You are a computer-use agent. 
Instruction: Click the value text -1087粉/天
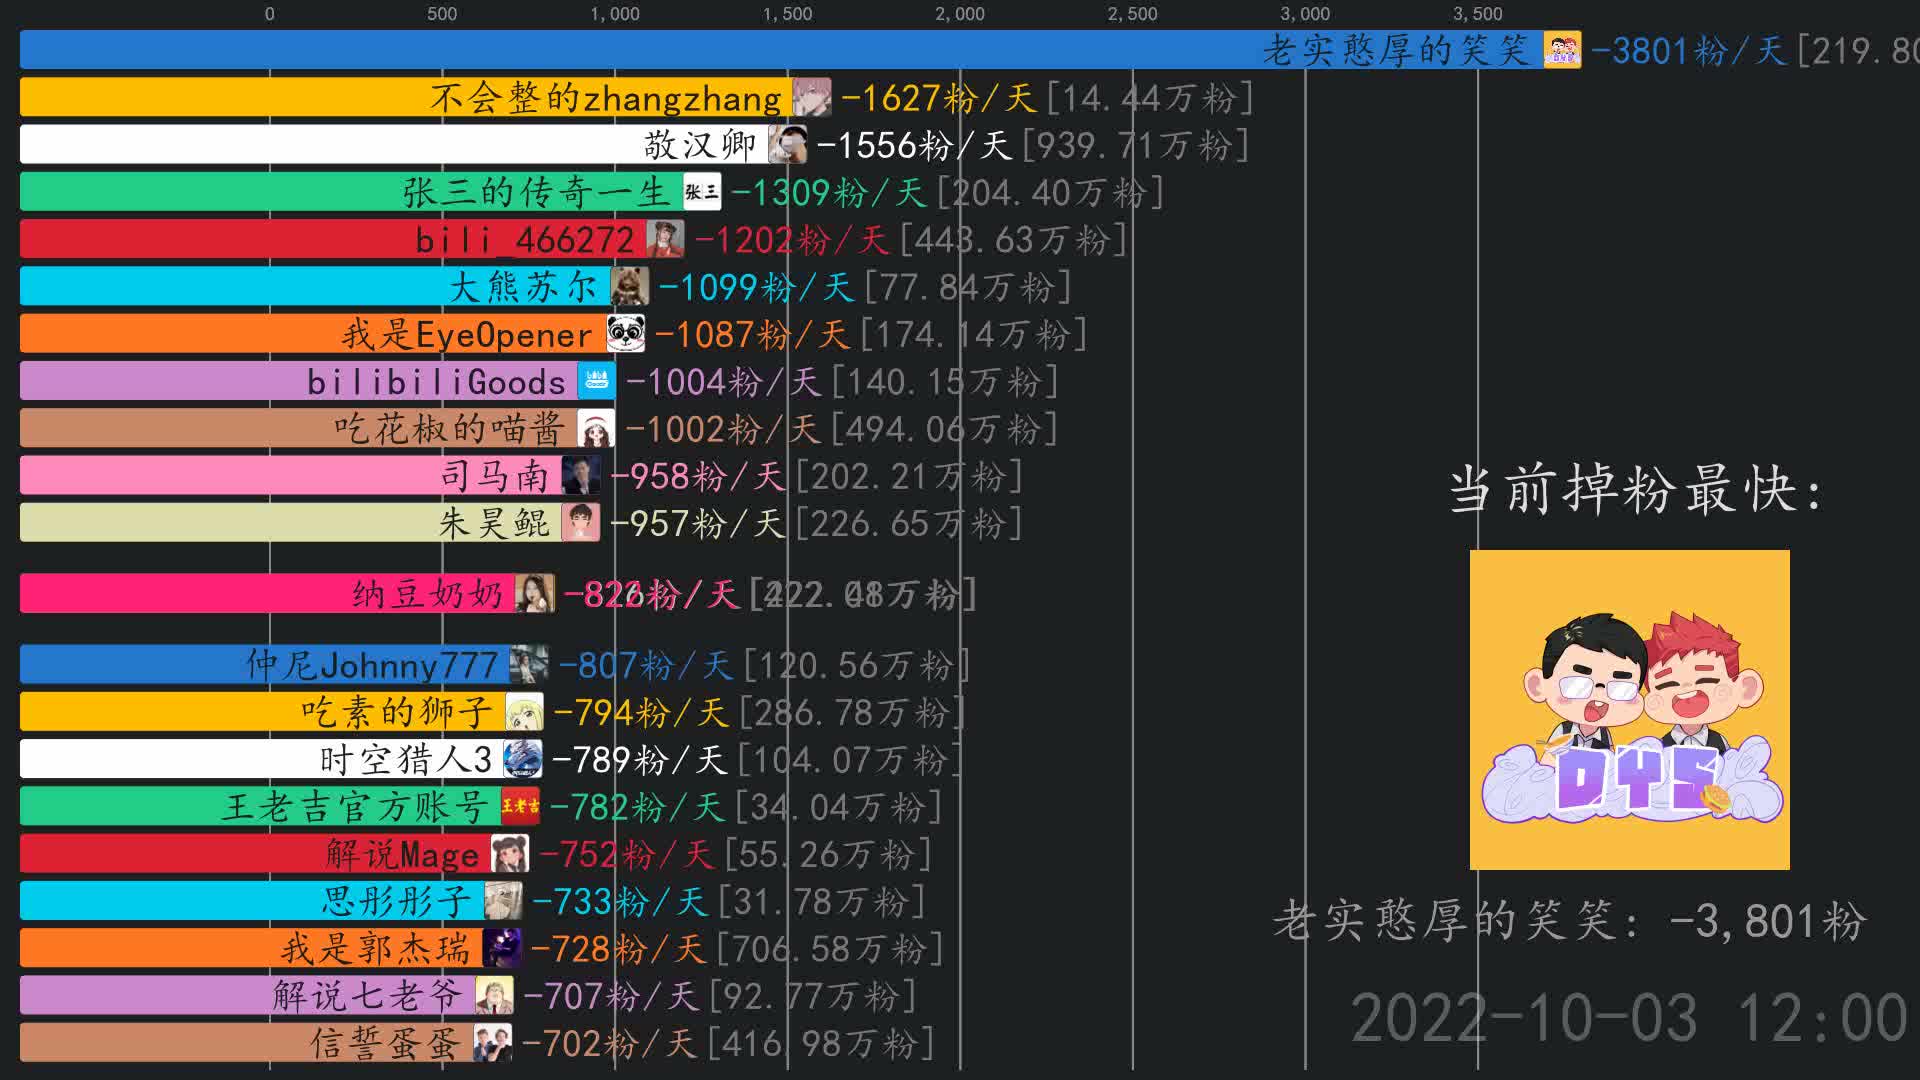pyautogui.click(x=753, y=334)
